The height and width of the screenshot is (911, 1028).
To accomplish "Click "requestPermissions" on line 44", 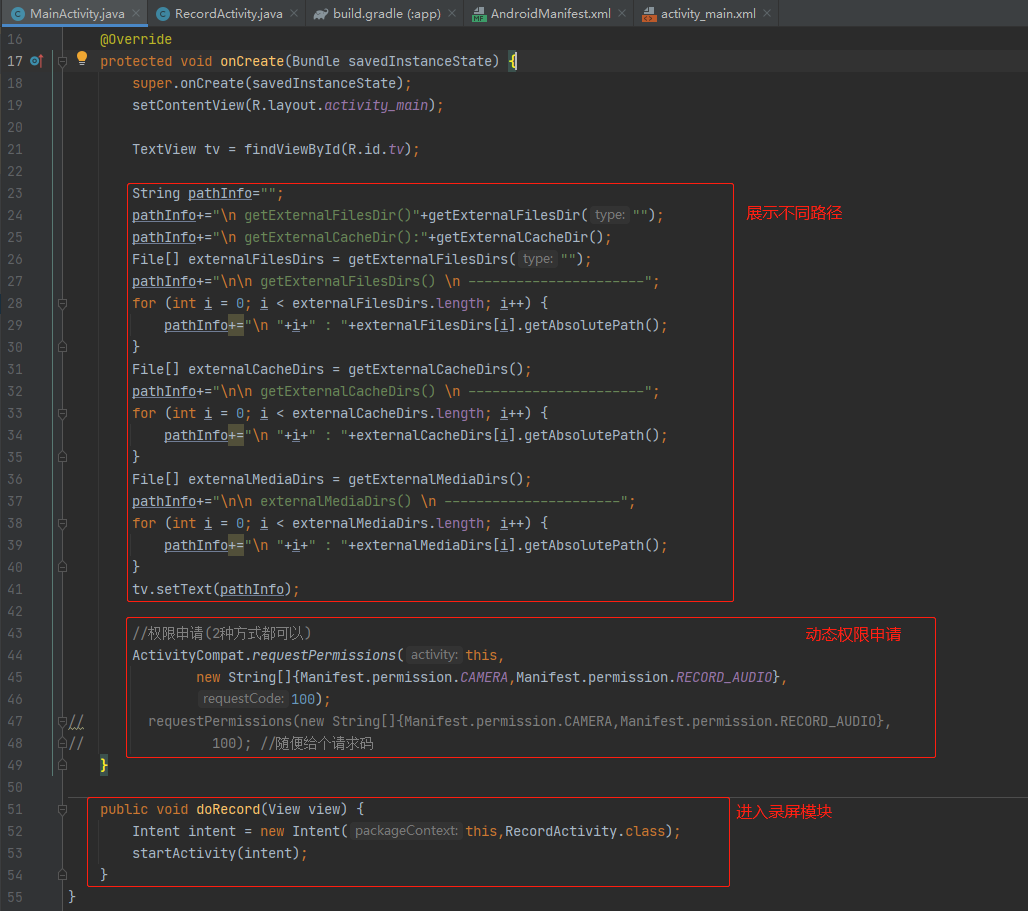I will (x=324, y=655).
